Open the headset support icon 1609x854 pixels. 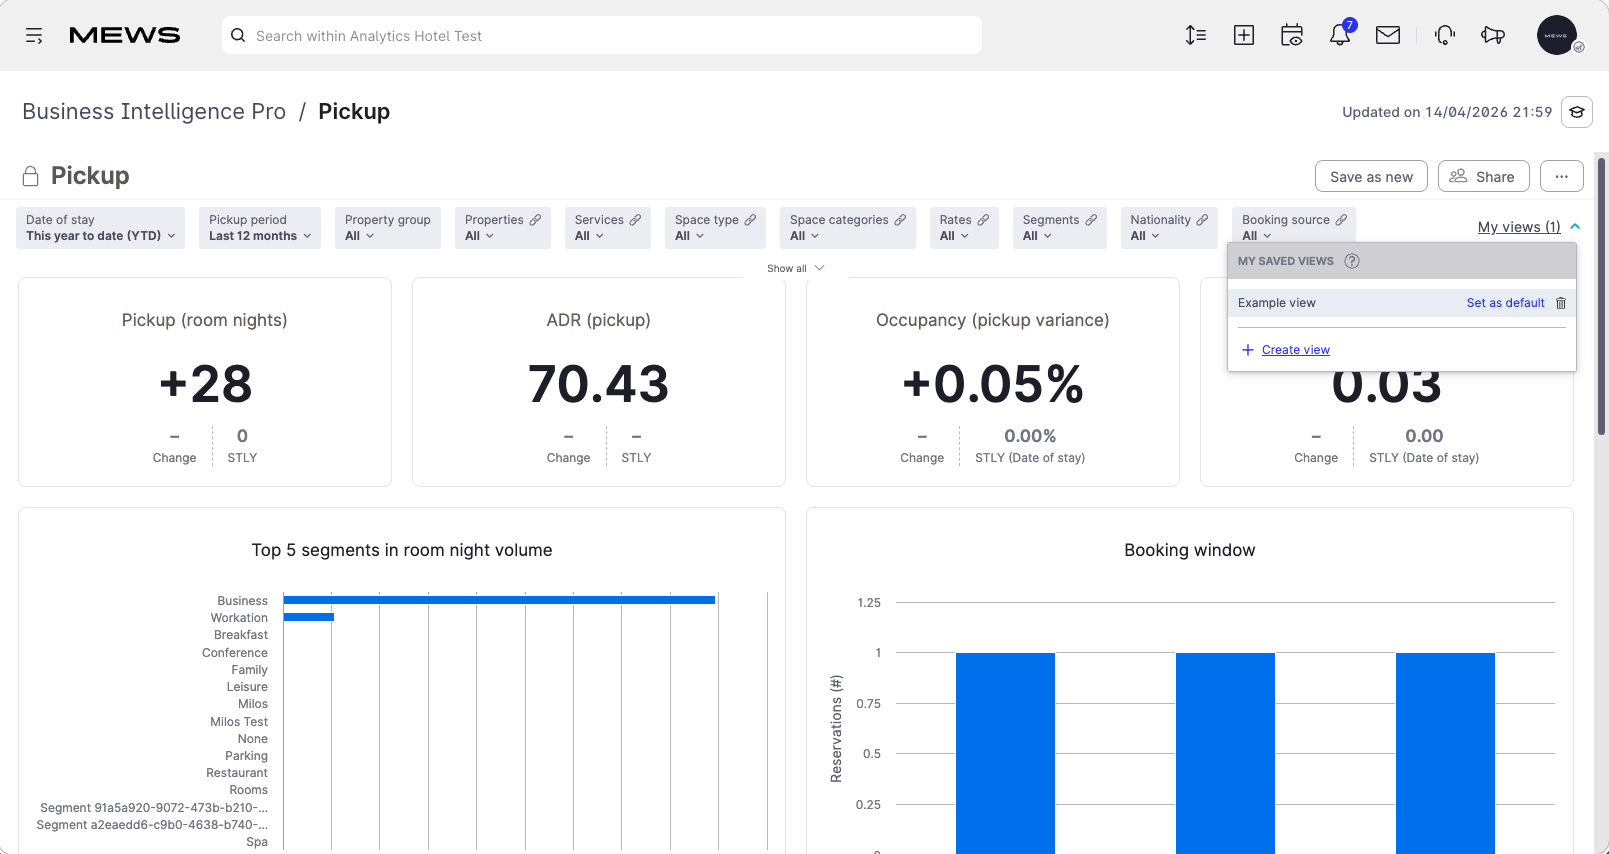click(1445, 36)
